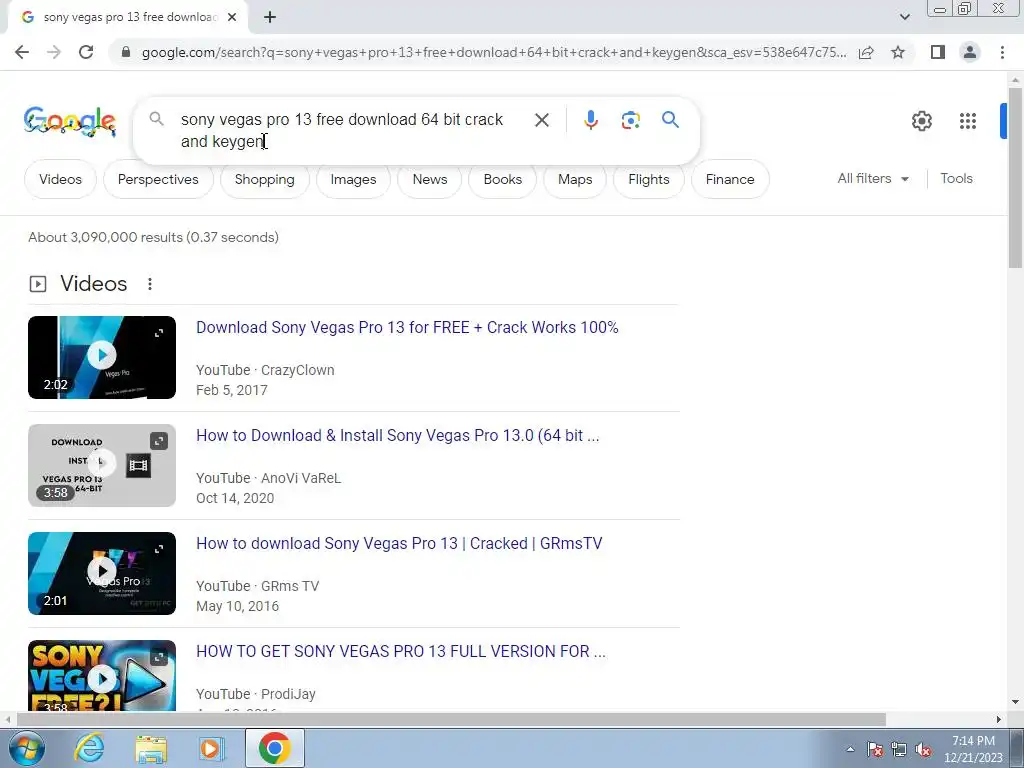
Task: Click the address bar URL
Action: tap(494, 52)
